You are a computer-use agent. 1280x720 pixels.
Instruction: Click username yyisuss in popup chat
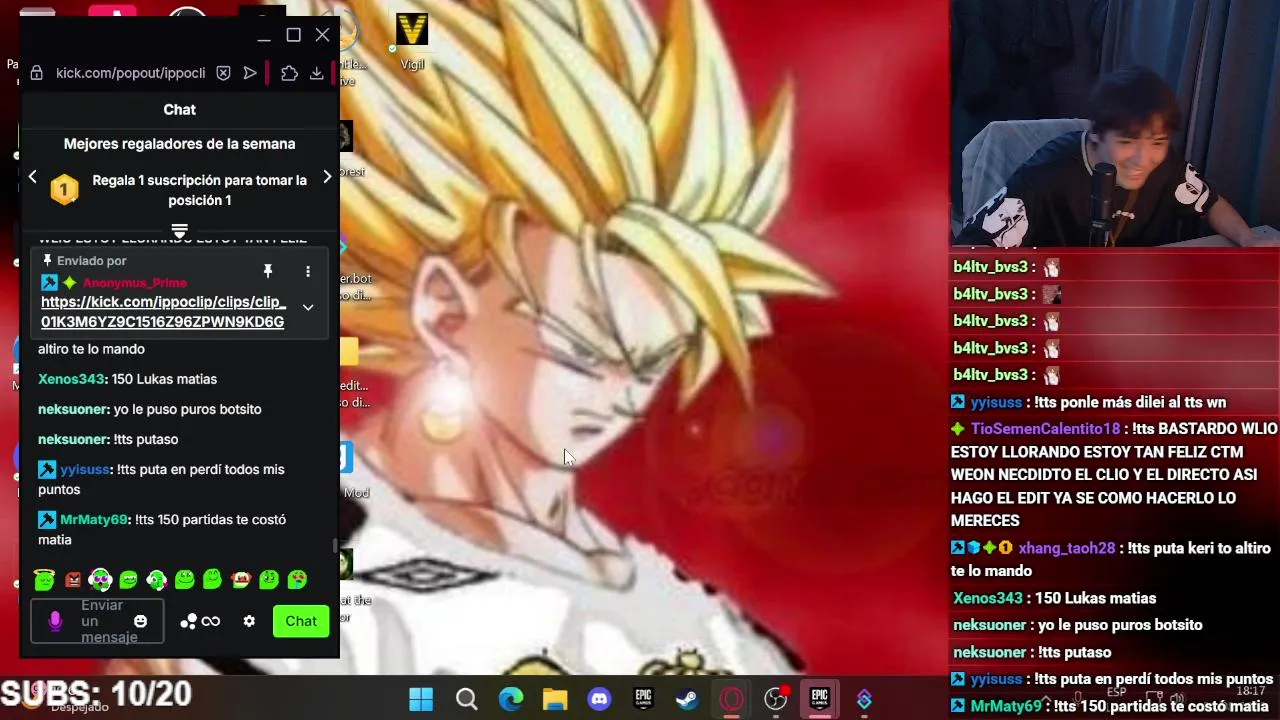pyautogui.click(x=84, y=469)
